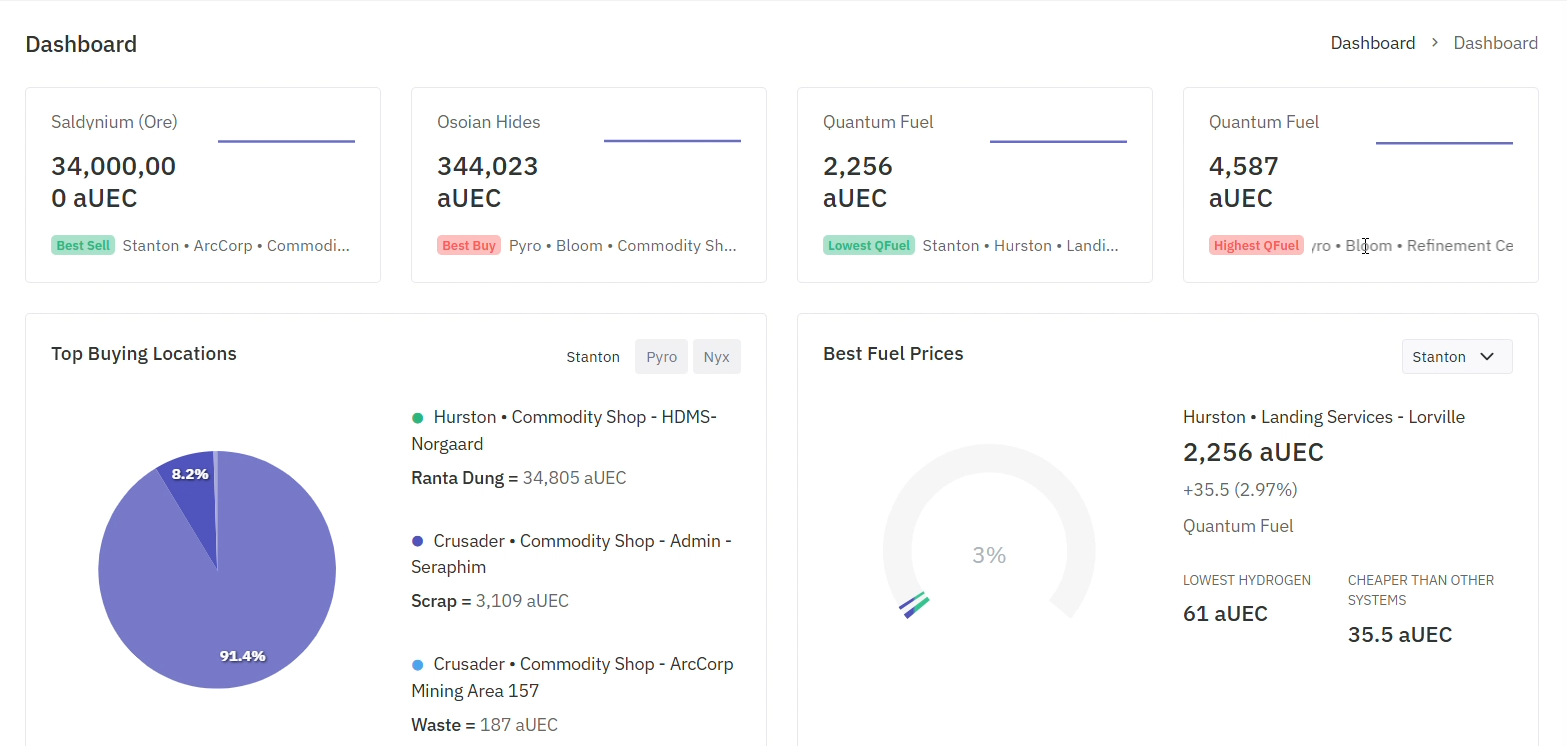
Task: Click the Highest QFuel badge
Action: coord(1256,245)
